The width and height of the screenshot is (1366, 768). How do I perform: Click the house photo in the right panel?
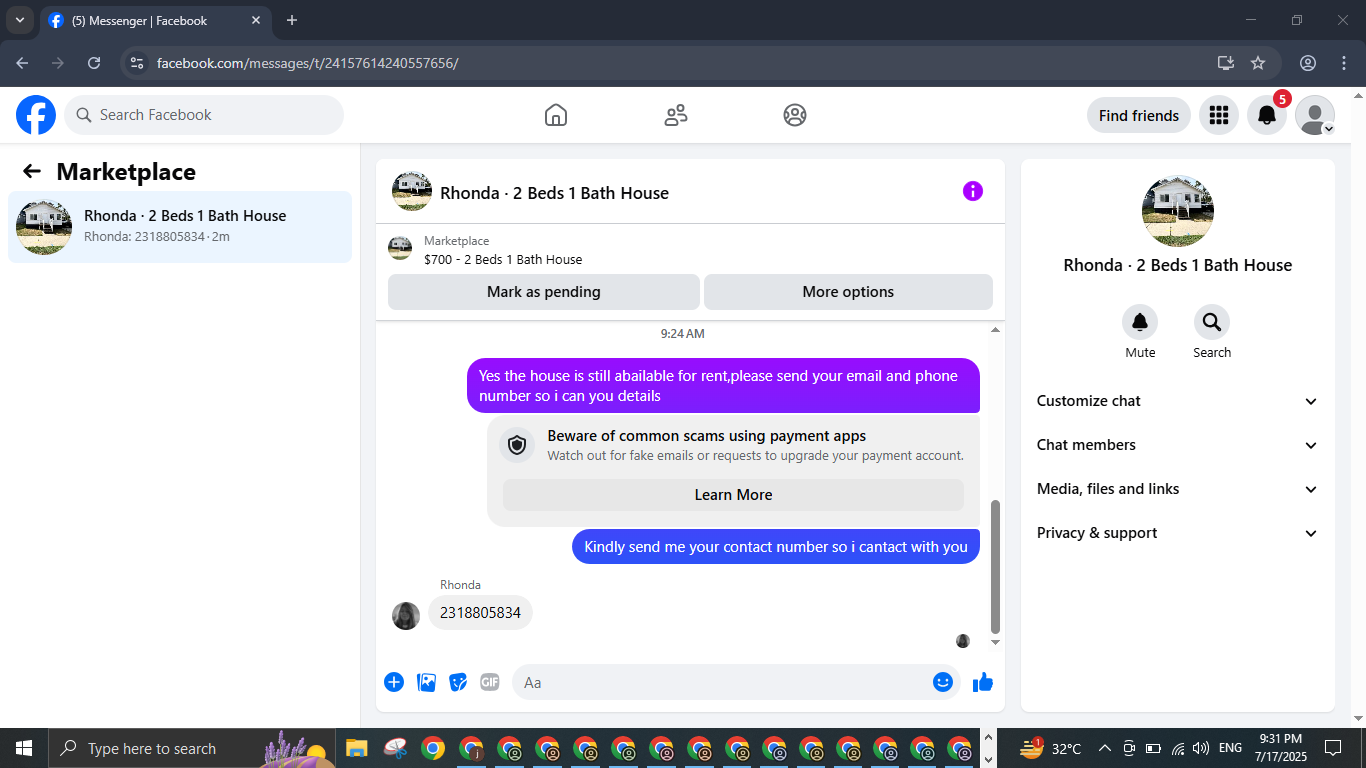[x=1178, y=211]
